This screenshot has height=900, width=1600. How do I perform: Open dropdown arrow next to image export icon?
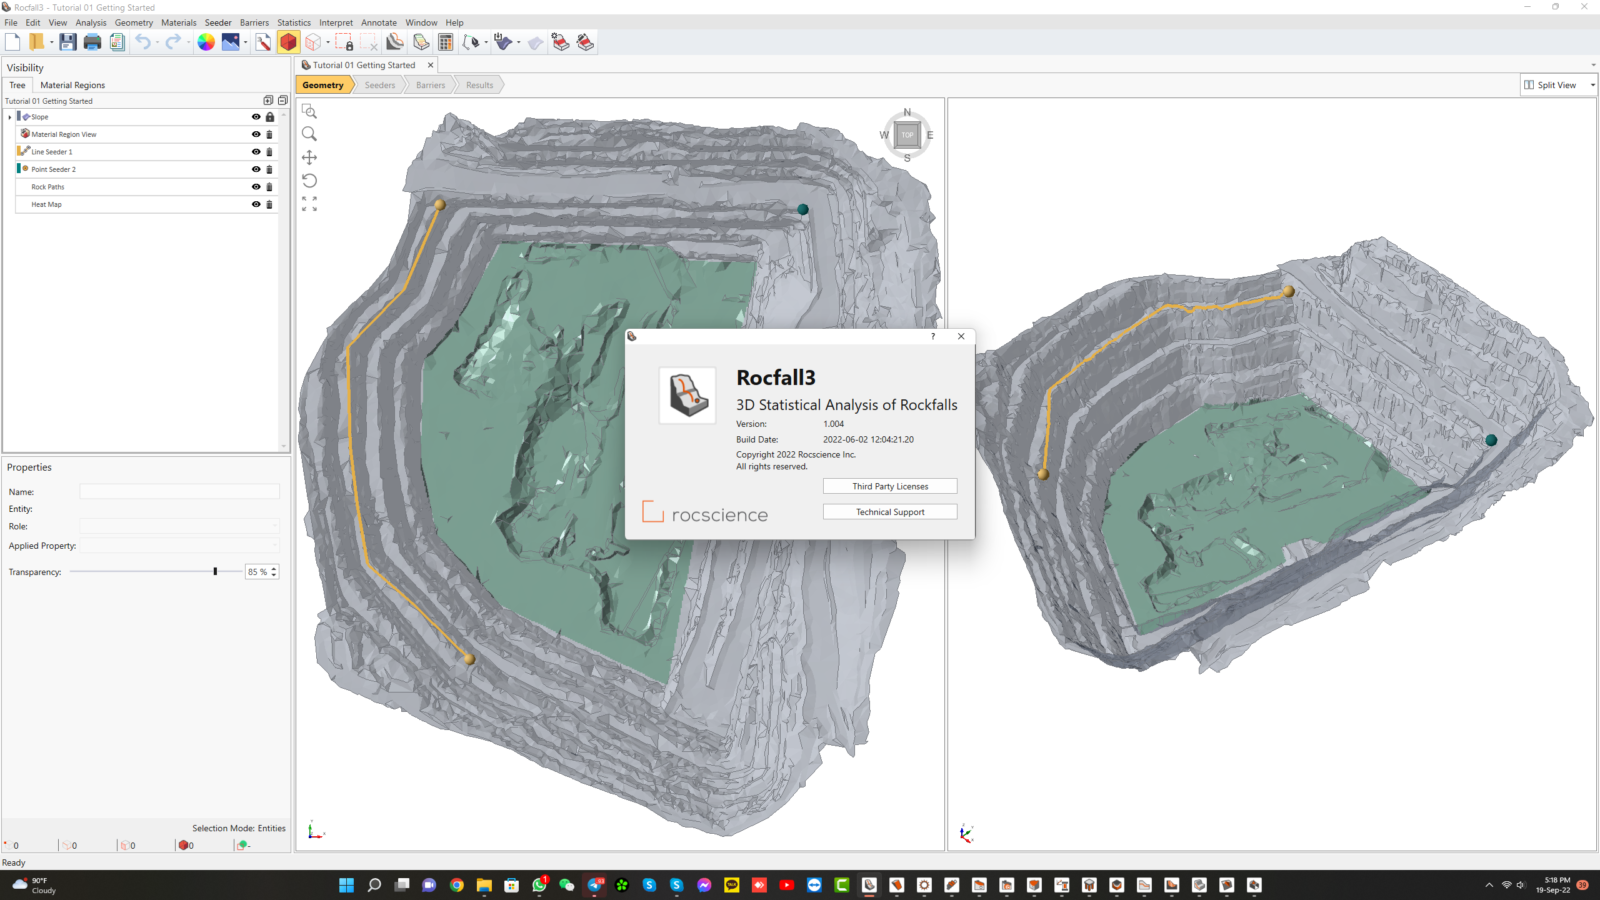pos(246,42)
